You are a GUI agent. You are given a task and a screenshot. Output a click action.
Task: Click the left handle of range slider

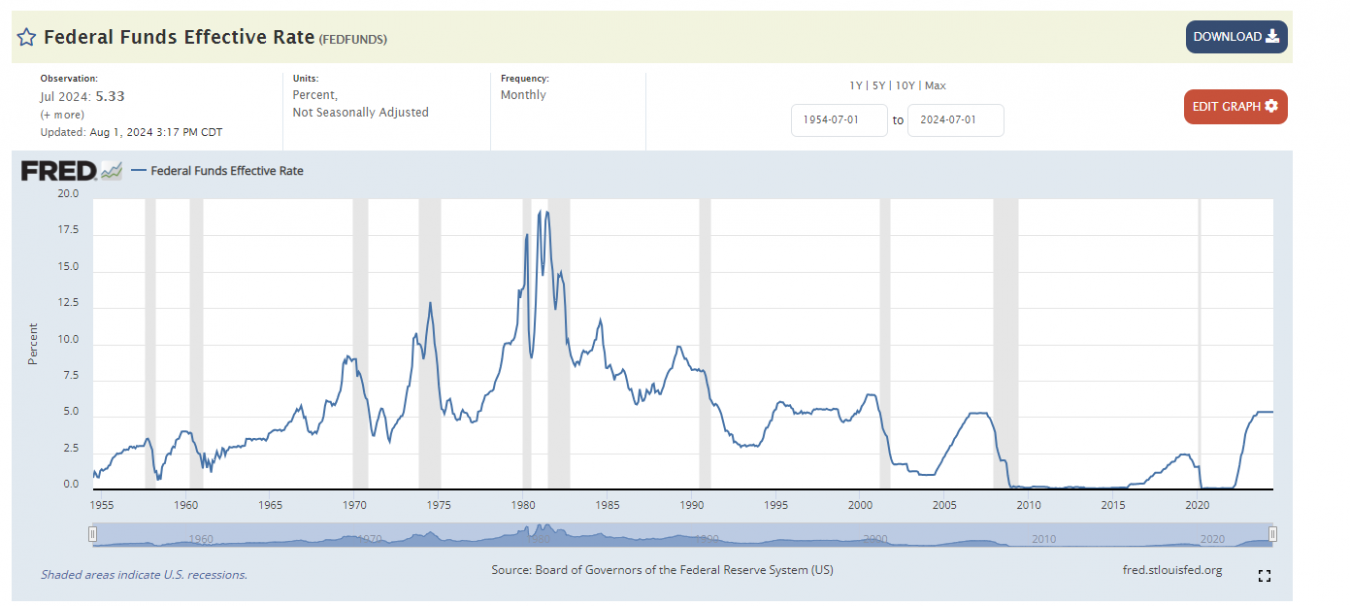tap(93, 534)
